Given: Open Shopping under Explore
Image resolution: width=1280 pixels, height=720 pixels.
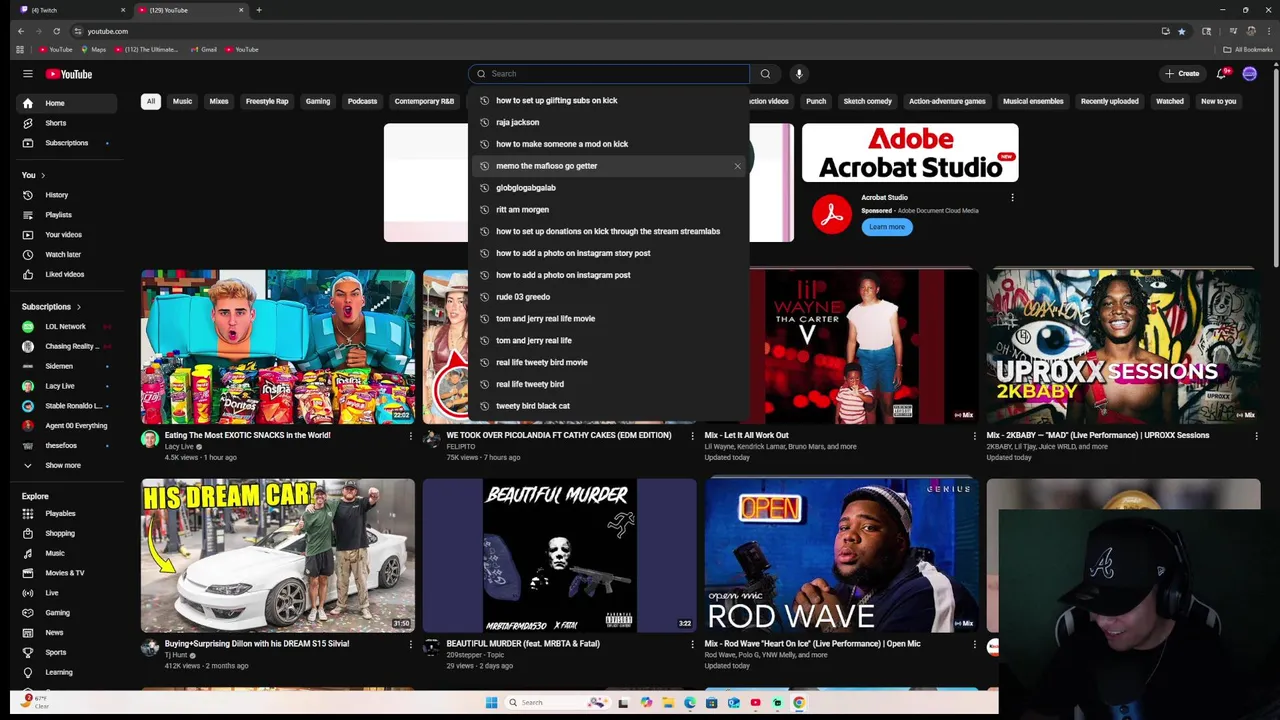Looking at the screenshot, I should (59, 533).
